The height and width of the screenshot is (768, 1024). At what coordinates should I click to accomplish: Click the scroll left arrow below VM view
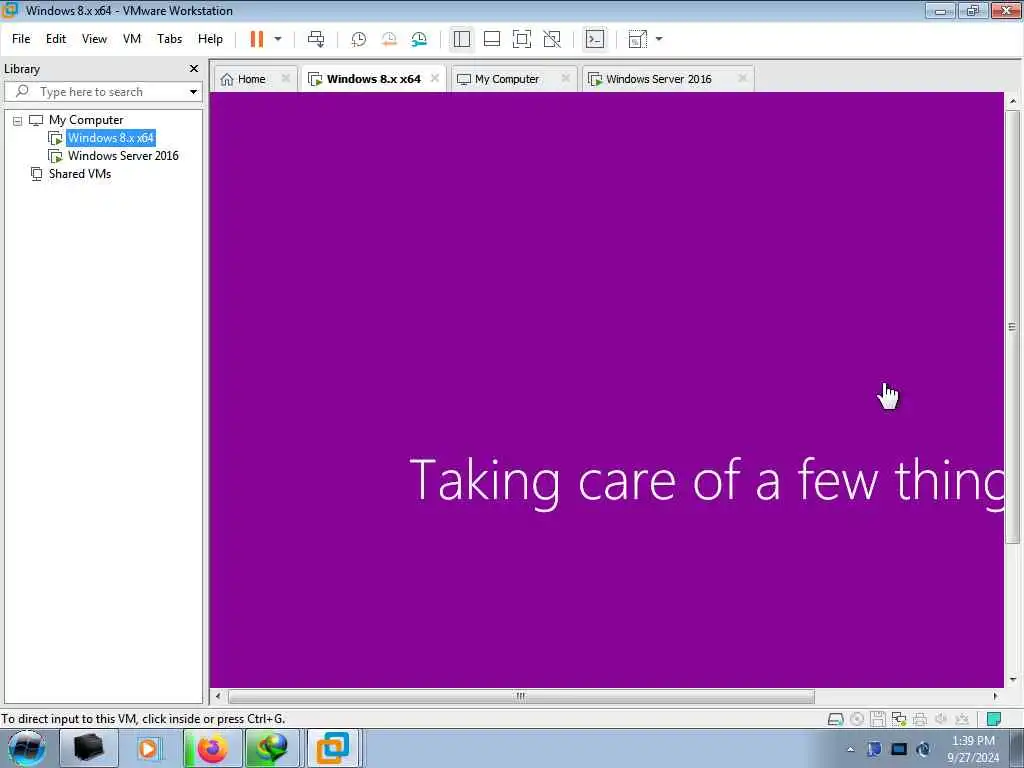[218, 696]
